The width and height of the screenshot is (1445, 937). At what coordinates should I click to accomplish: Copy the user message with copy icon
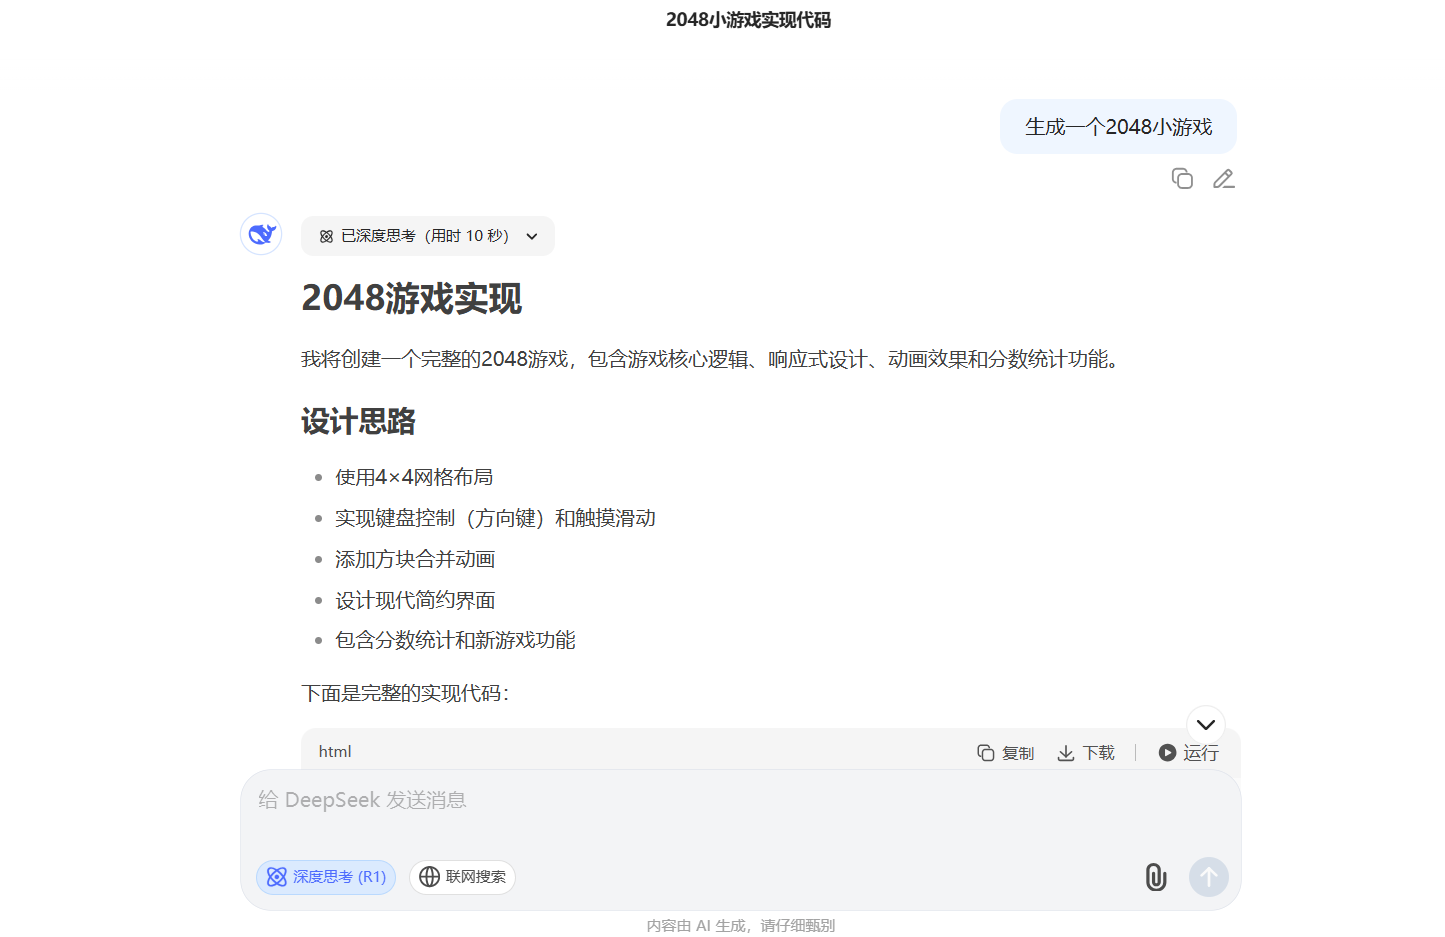[1182, 179]
